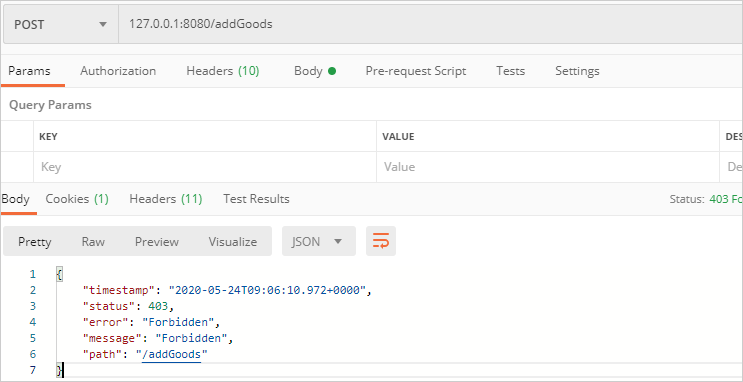
Task: Switch to the request Params tab
Action: (x=29, y=71)
